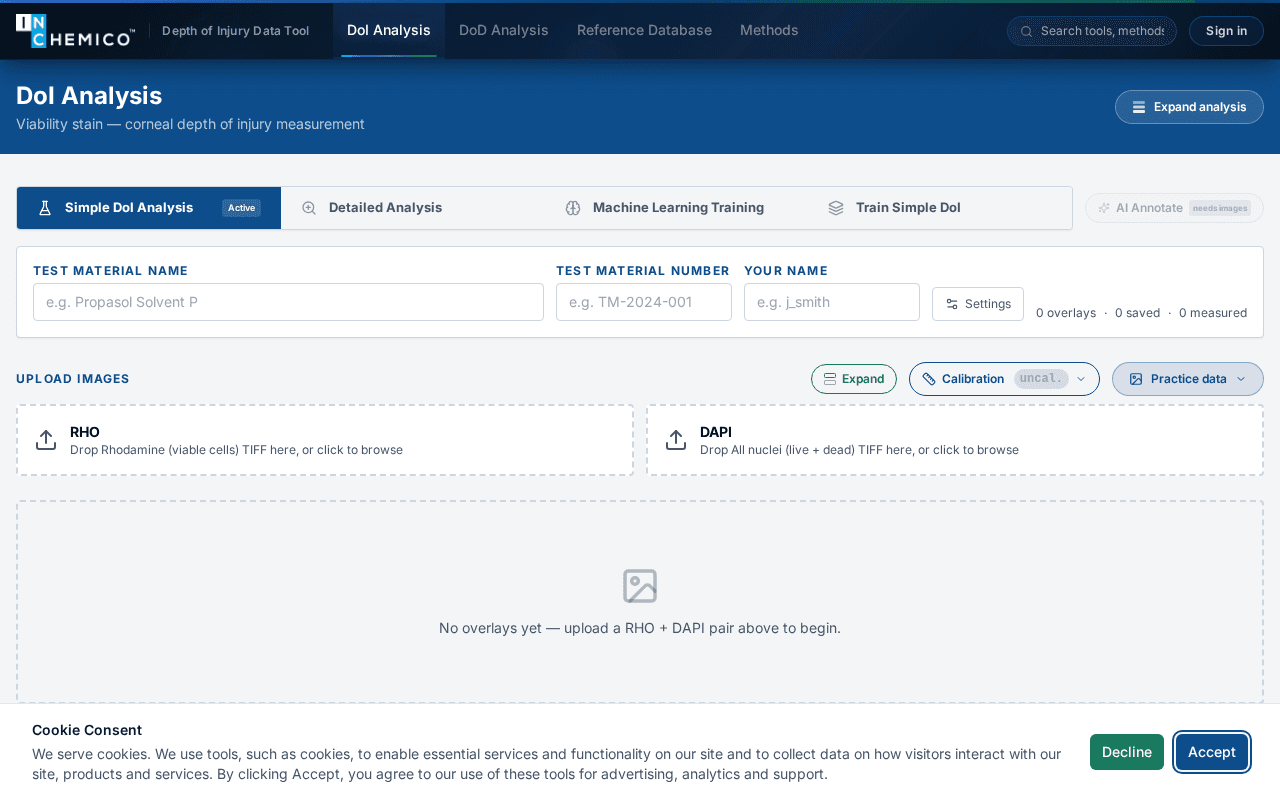Screen dimensions: 1280x800
Task: Click the green Expand button
Action: click(x=854, y=379)
